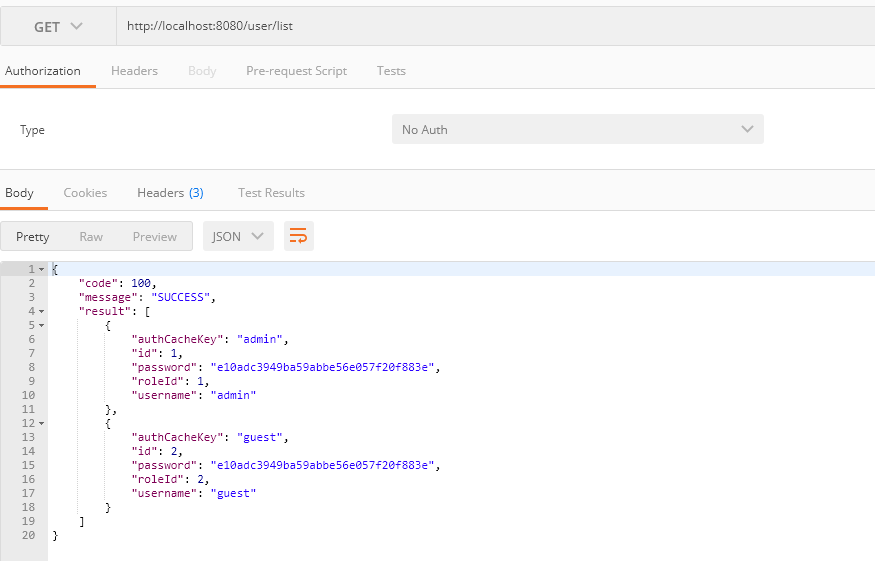
Task: Switch response view to Raw
Action: pos(91,236)
